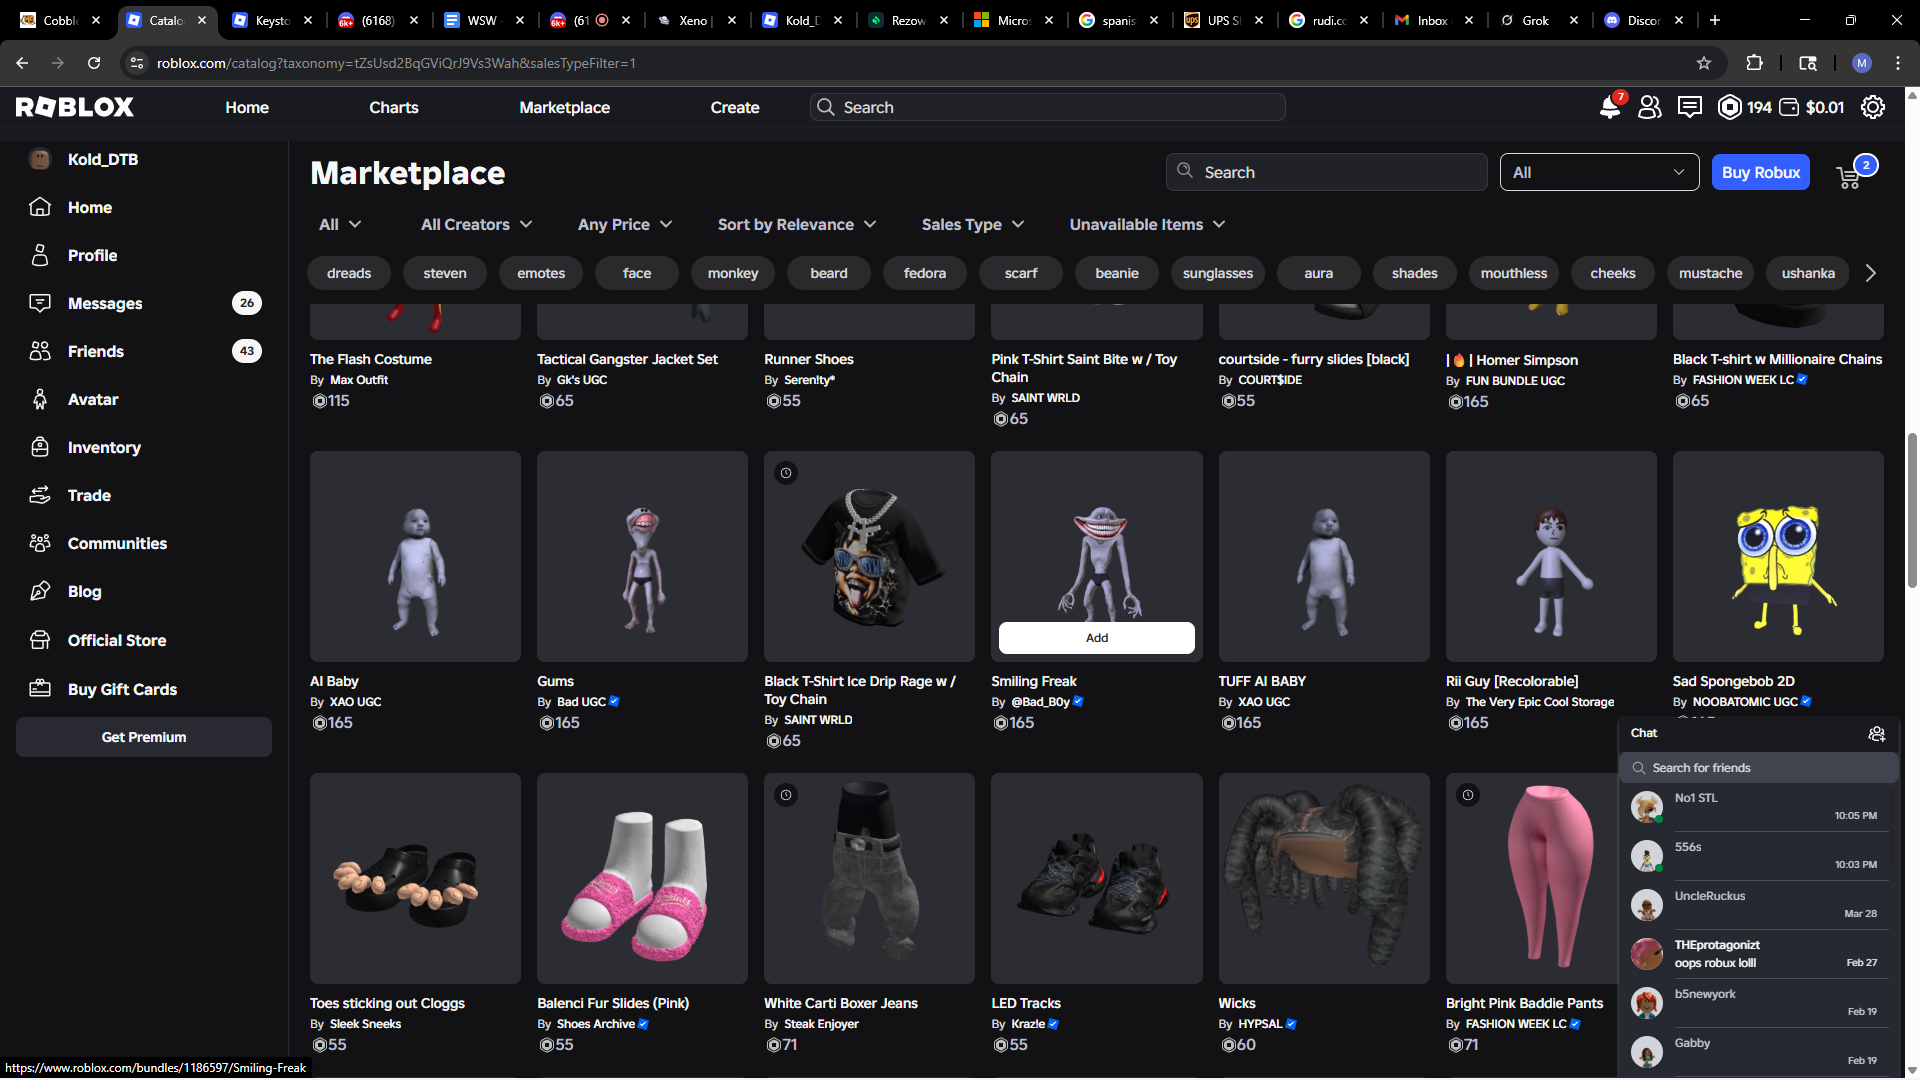Select the sunglasses tag chip

1218,273
